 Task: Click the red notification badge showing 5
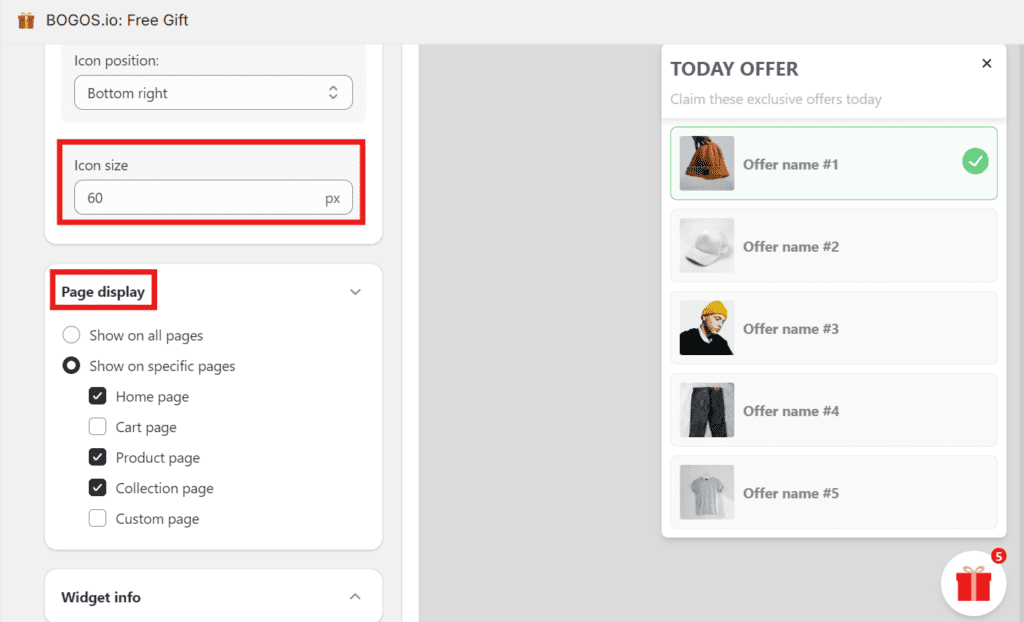point(998,556)
